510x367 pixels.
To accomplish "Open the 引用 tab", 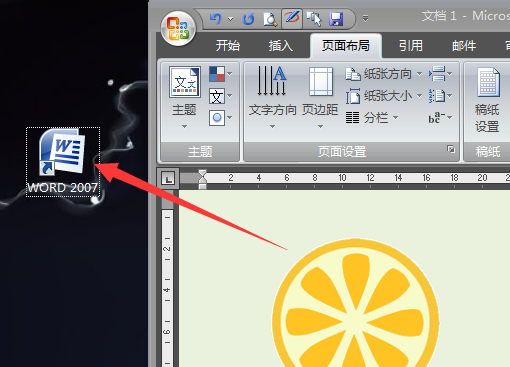I will [411, 46].
